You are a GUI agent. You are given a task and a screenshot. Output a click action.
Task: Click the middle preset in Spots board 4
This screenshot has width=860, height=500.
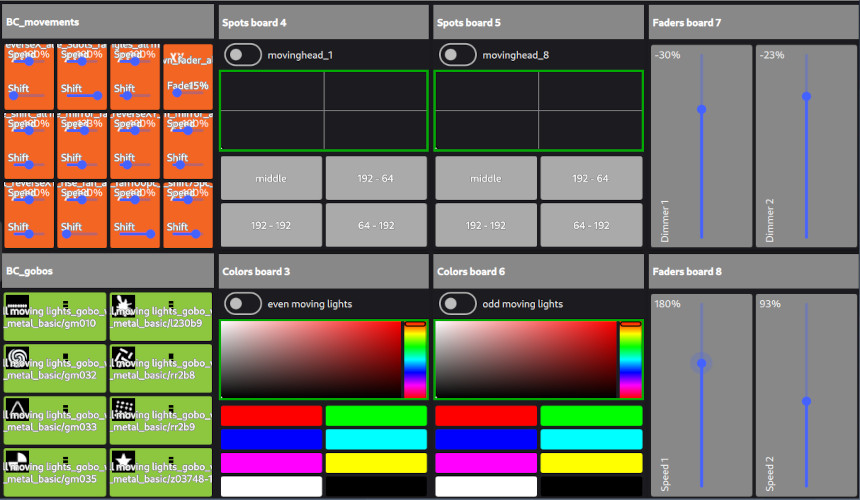click(271, 178)
